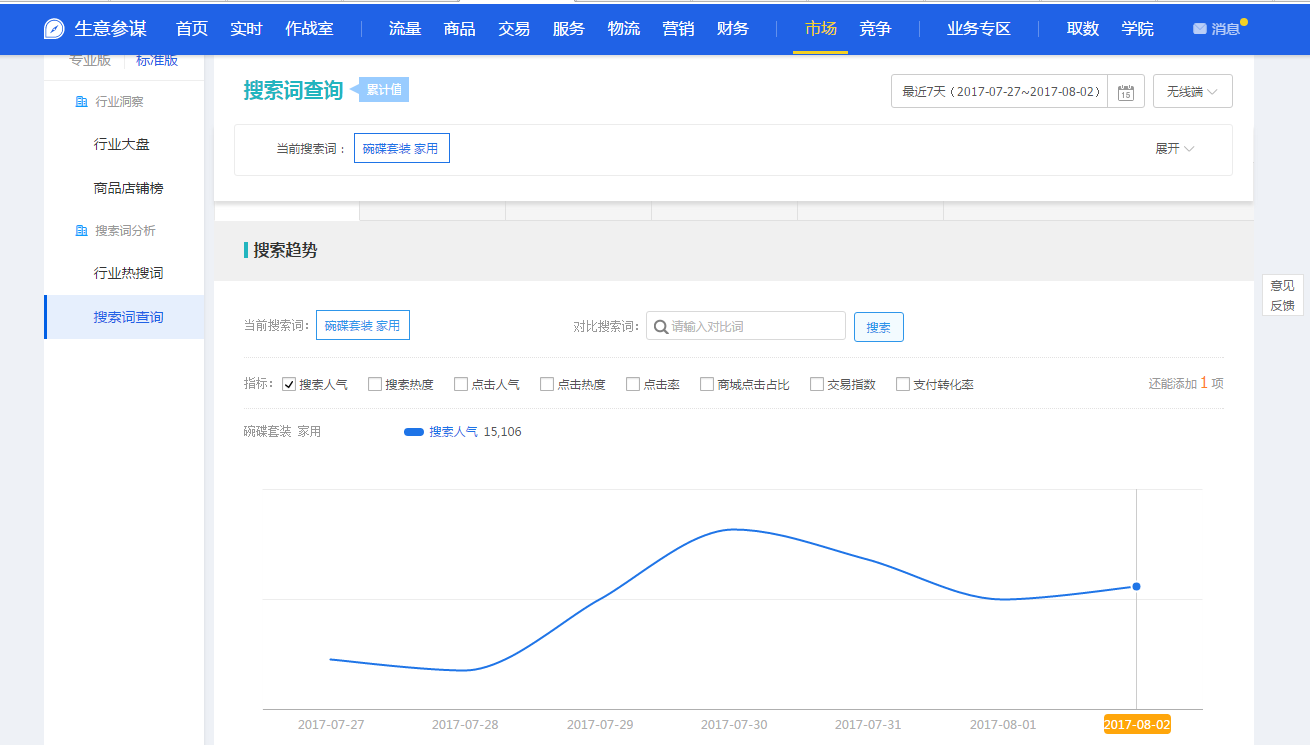Expand the 展开 search term panel
1310x745 pixels.
point(1174,149)
